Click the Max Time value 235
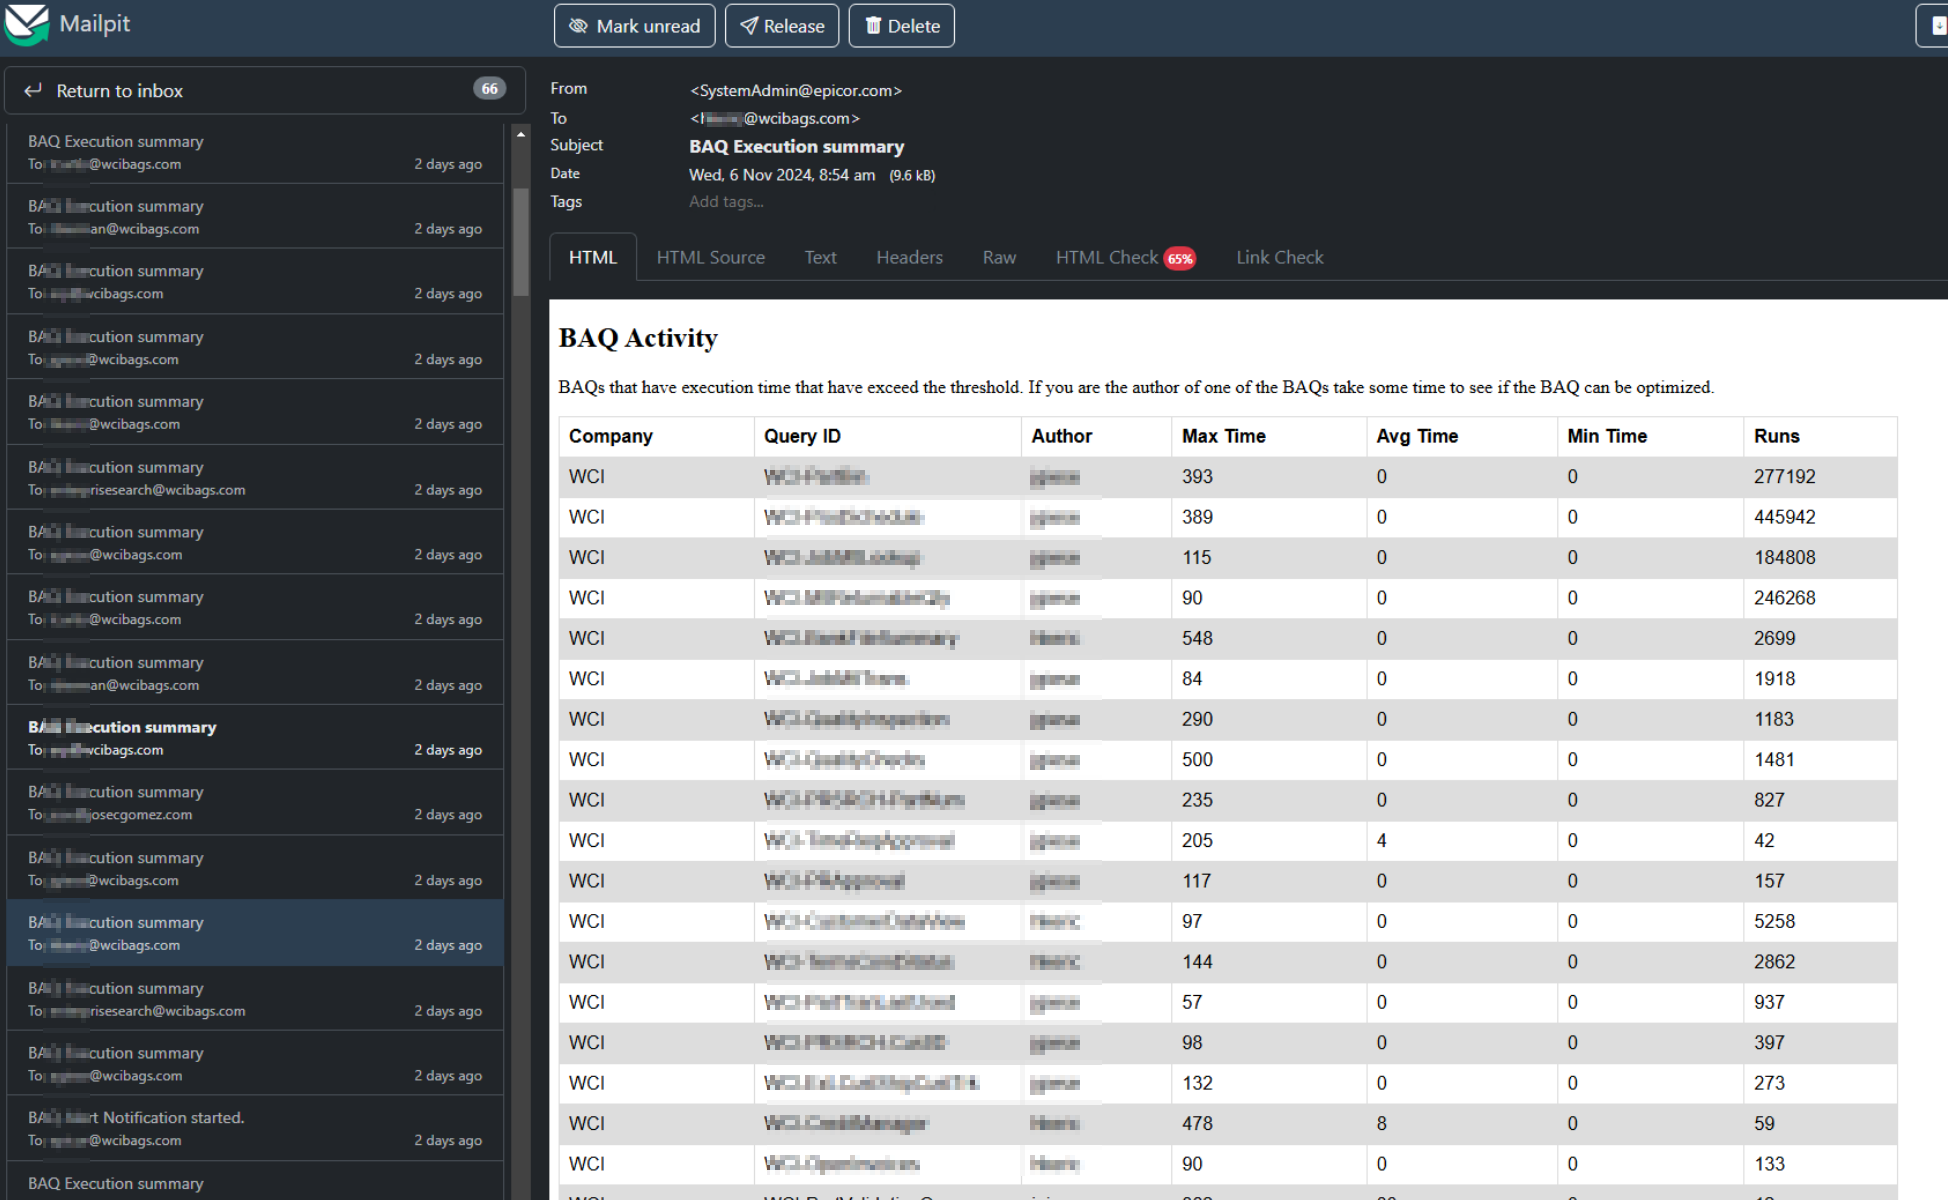Viewport: 1948px width, 1200px height. pos(1197,800)
